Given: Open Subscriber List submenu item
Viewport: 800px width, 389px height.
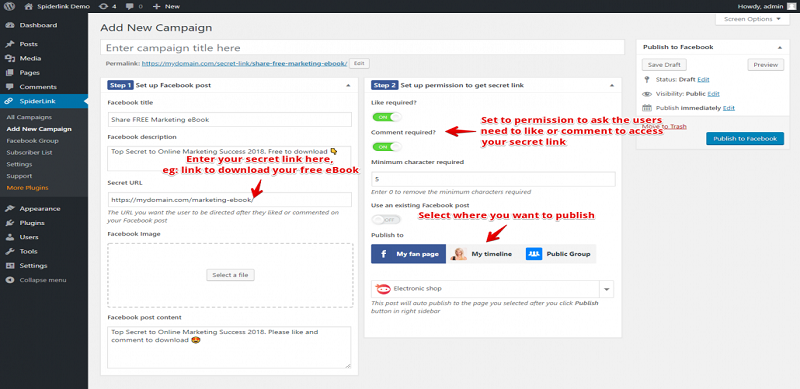Looking at the screenshot, I should point(30,153).
